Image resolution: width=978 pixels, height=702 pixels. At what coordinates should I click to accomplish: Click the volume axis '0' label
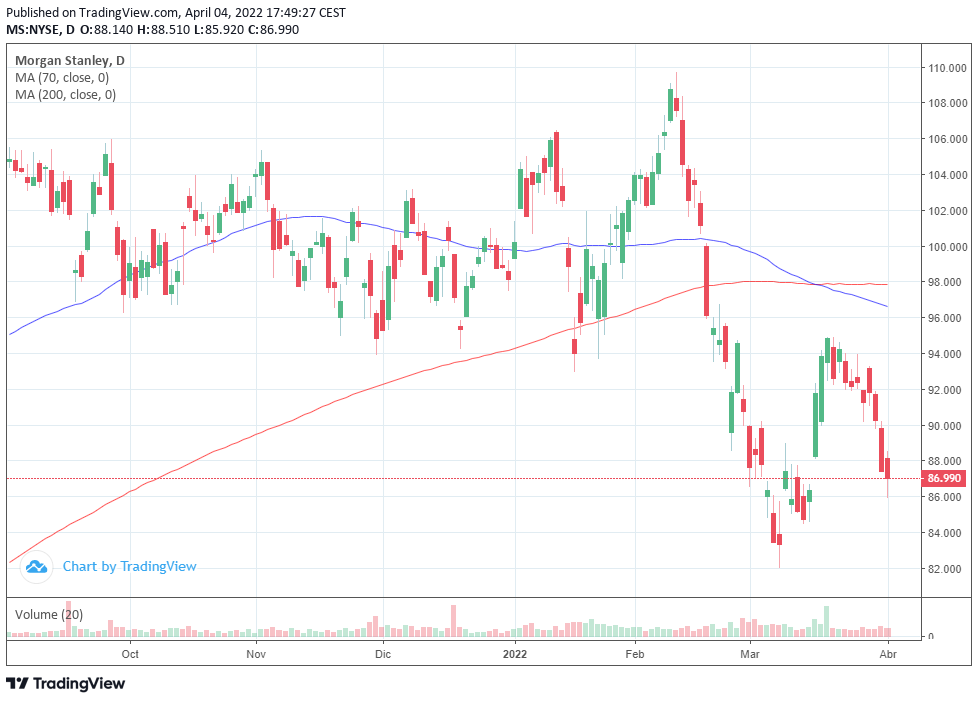931,636
